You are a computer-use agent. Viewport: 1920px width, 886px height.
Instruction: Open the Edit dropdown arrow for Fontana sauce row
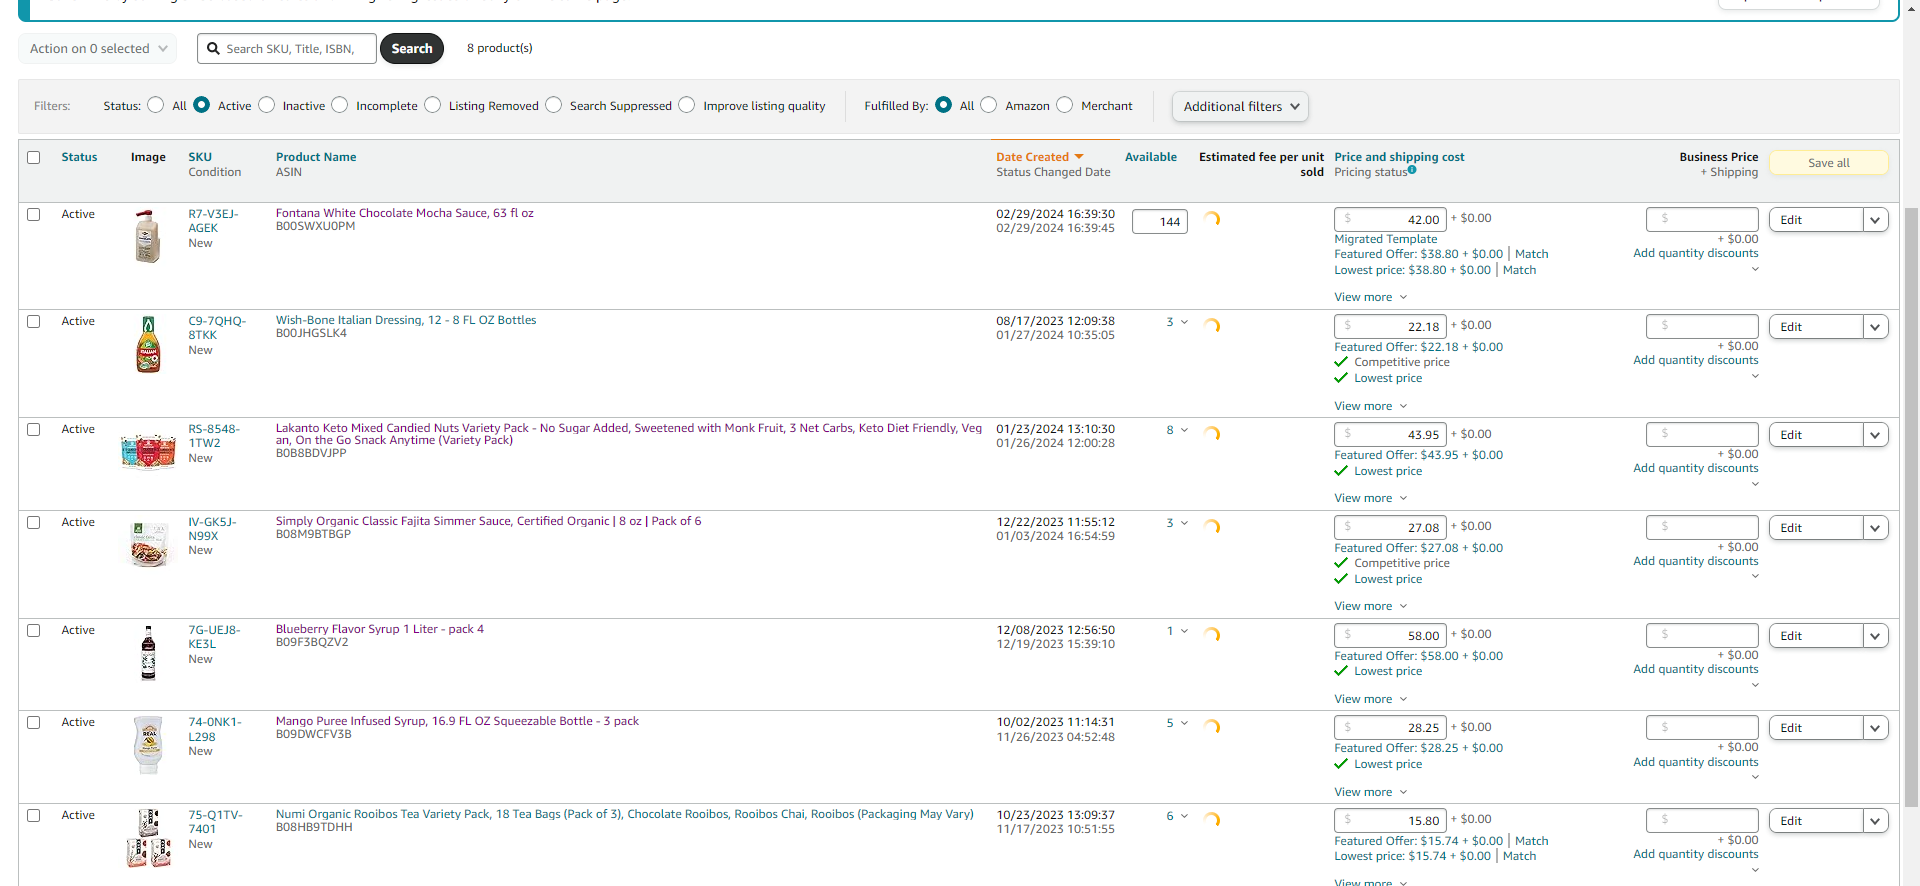pyautogui.click(x=1876, y=220)
